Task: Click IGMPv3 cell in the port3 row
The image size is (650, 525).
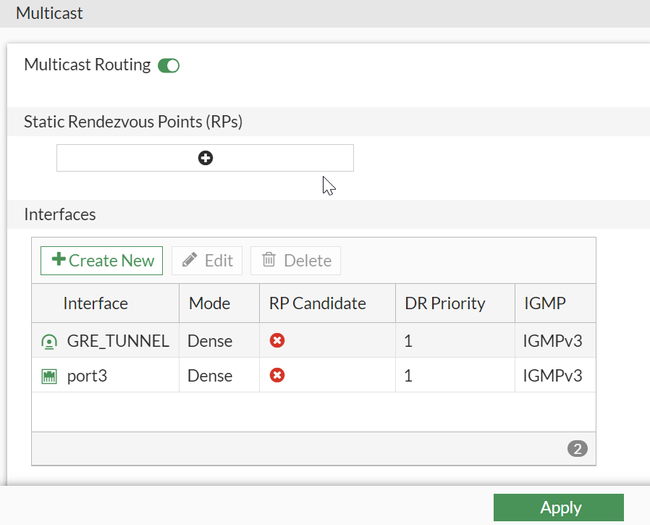Action: pyautogui.click(x=552, y=376)
